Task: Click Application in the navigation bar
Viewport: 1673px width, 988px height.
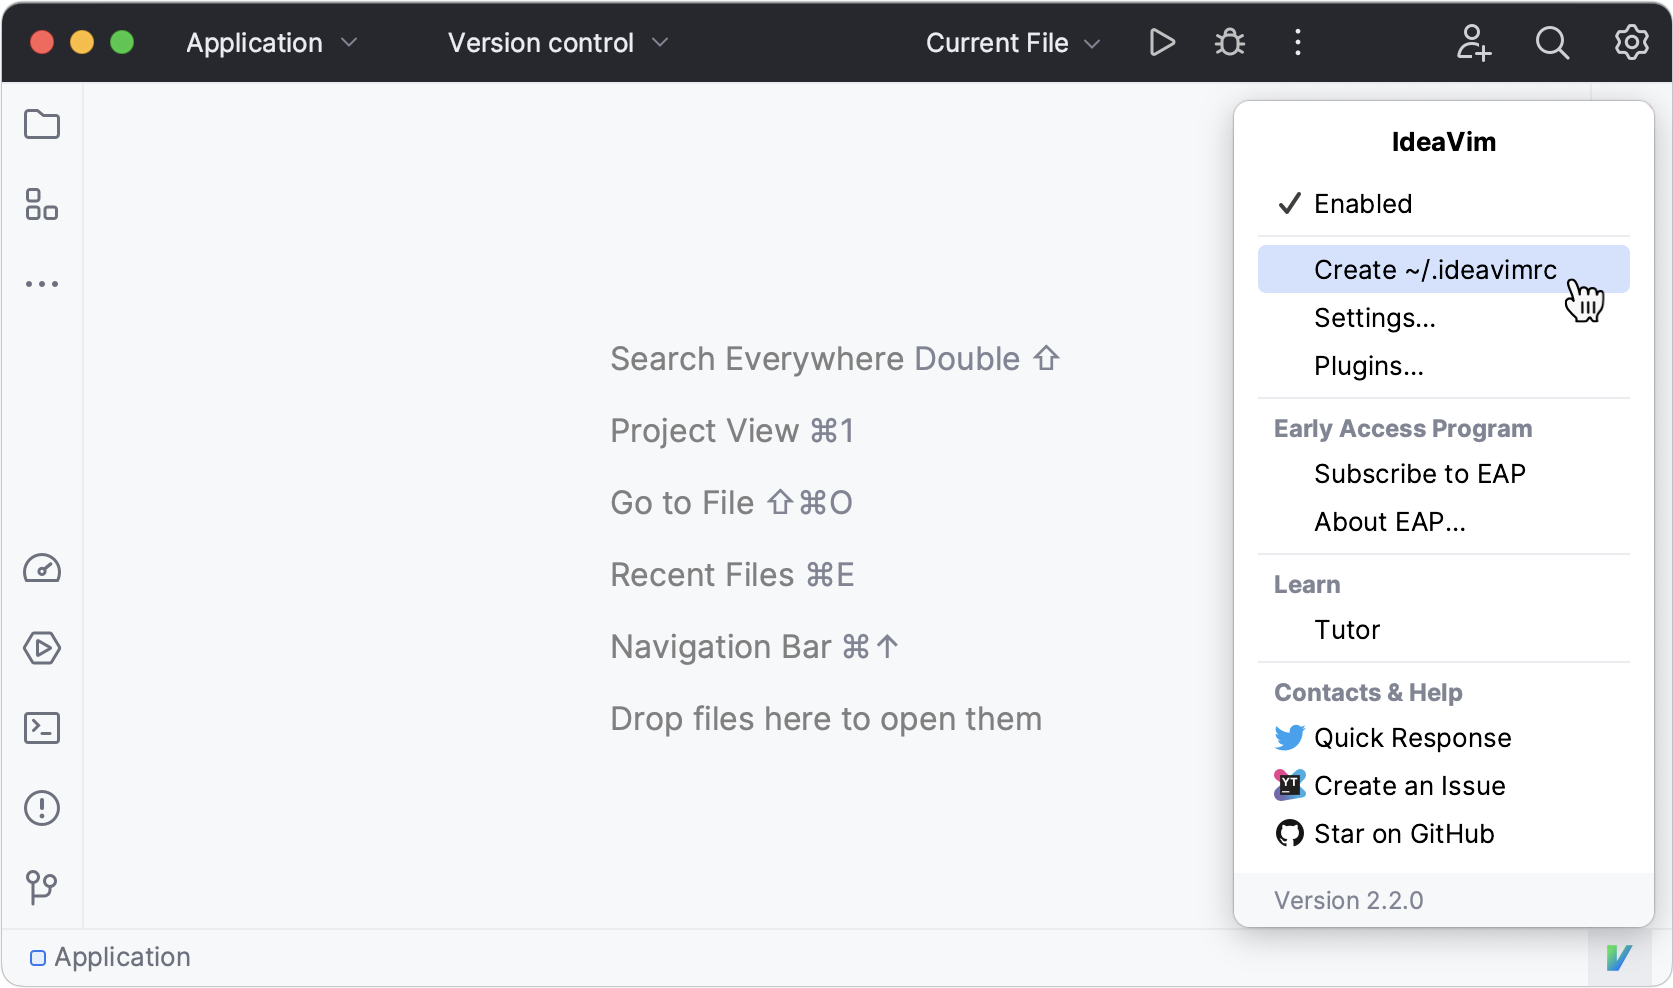Action: pos(110,957)
